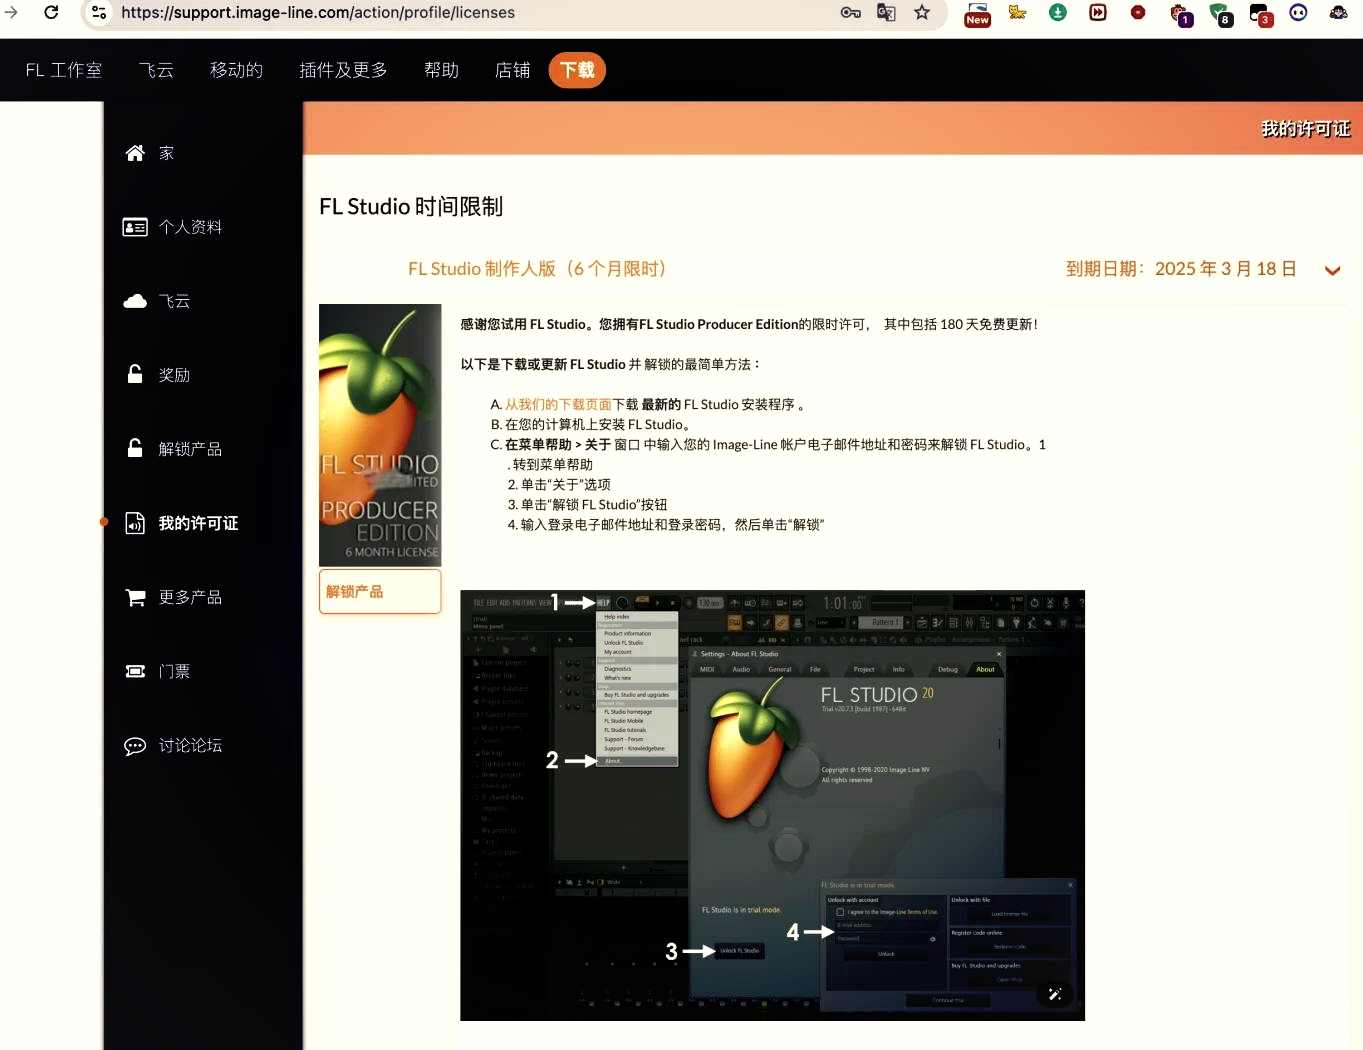Bookmark this page with star icon

[922, 12]
